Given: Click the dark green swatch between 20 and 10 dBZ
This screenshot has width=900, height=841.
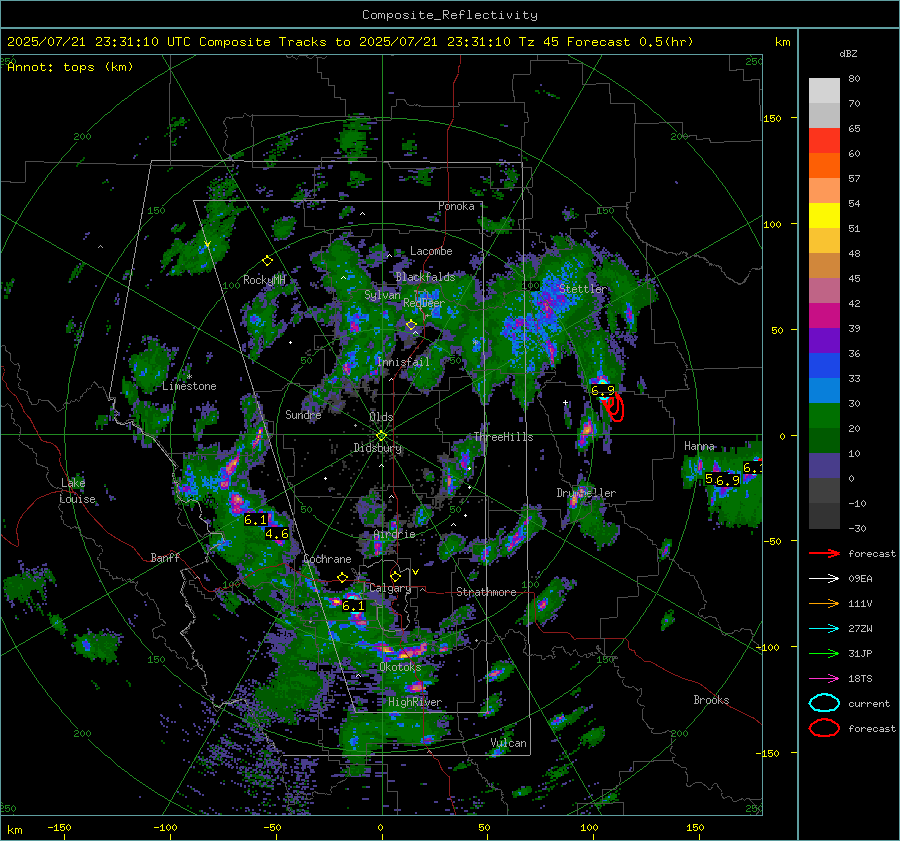Looking at the screenshot, I should 824,441.
